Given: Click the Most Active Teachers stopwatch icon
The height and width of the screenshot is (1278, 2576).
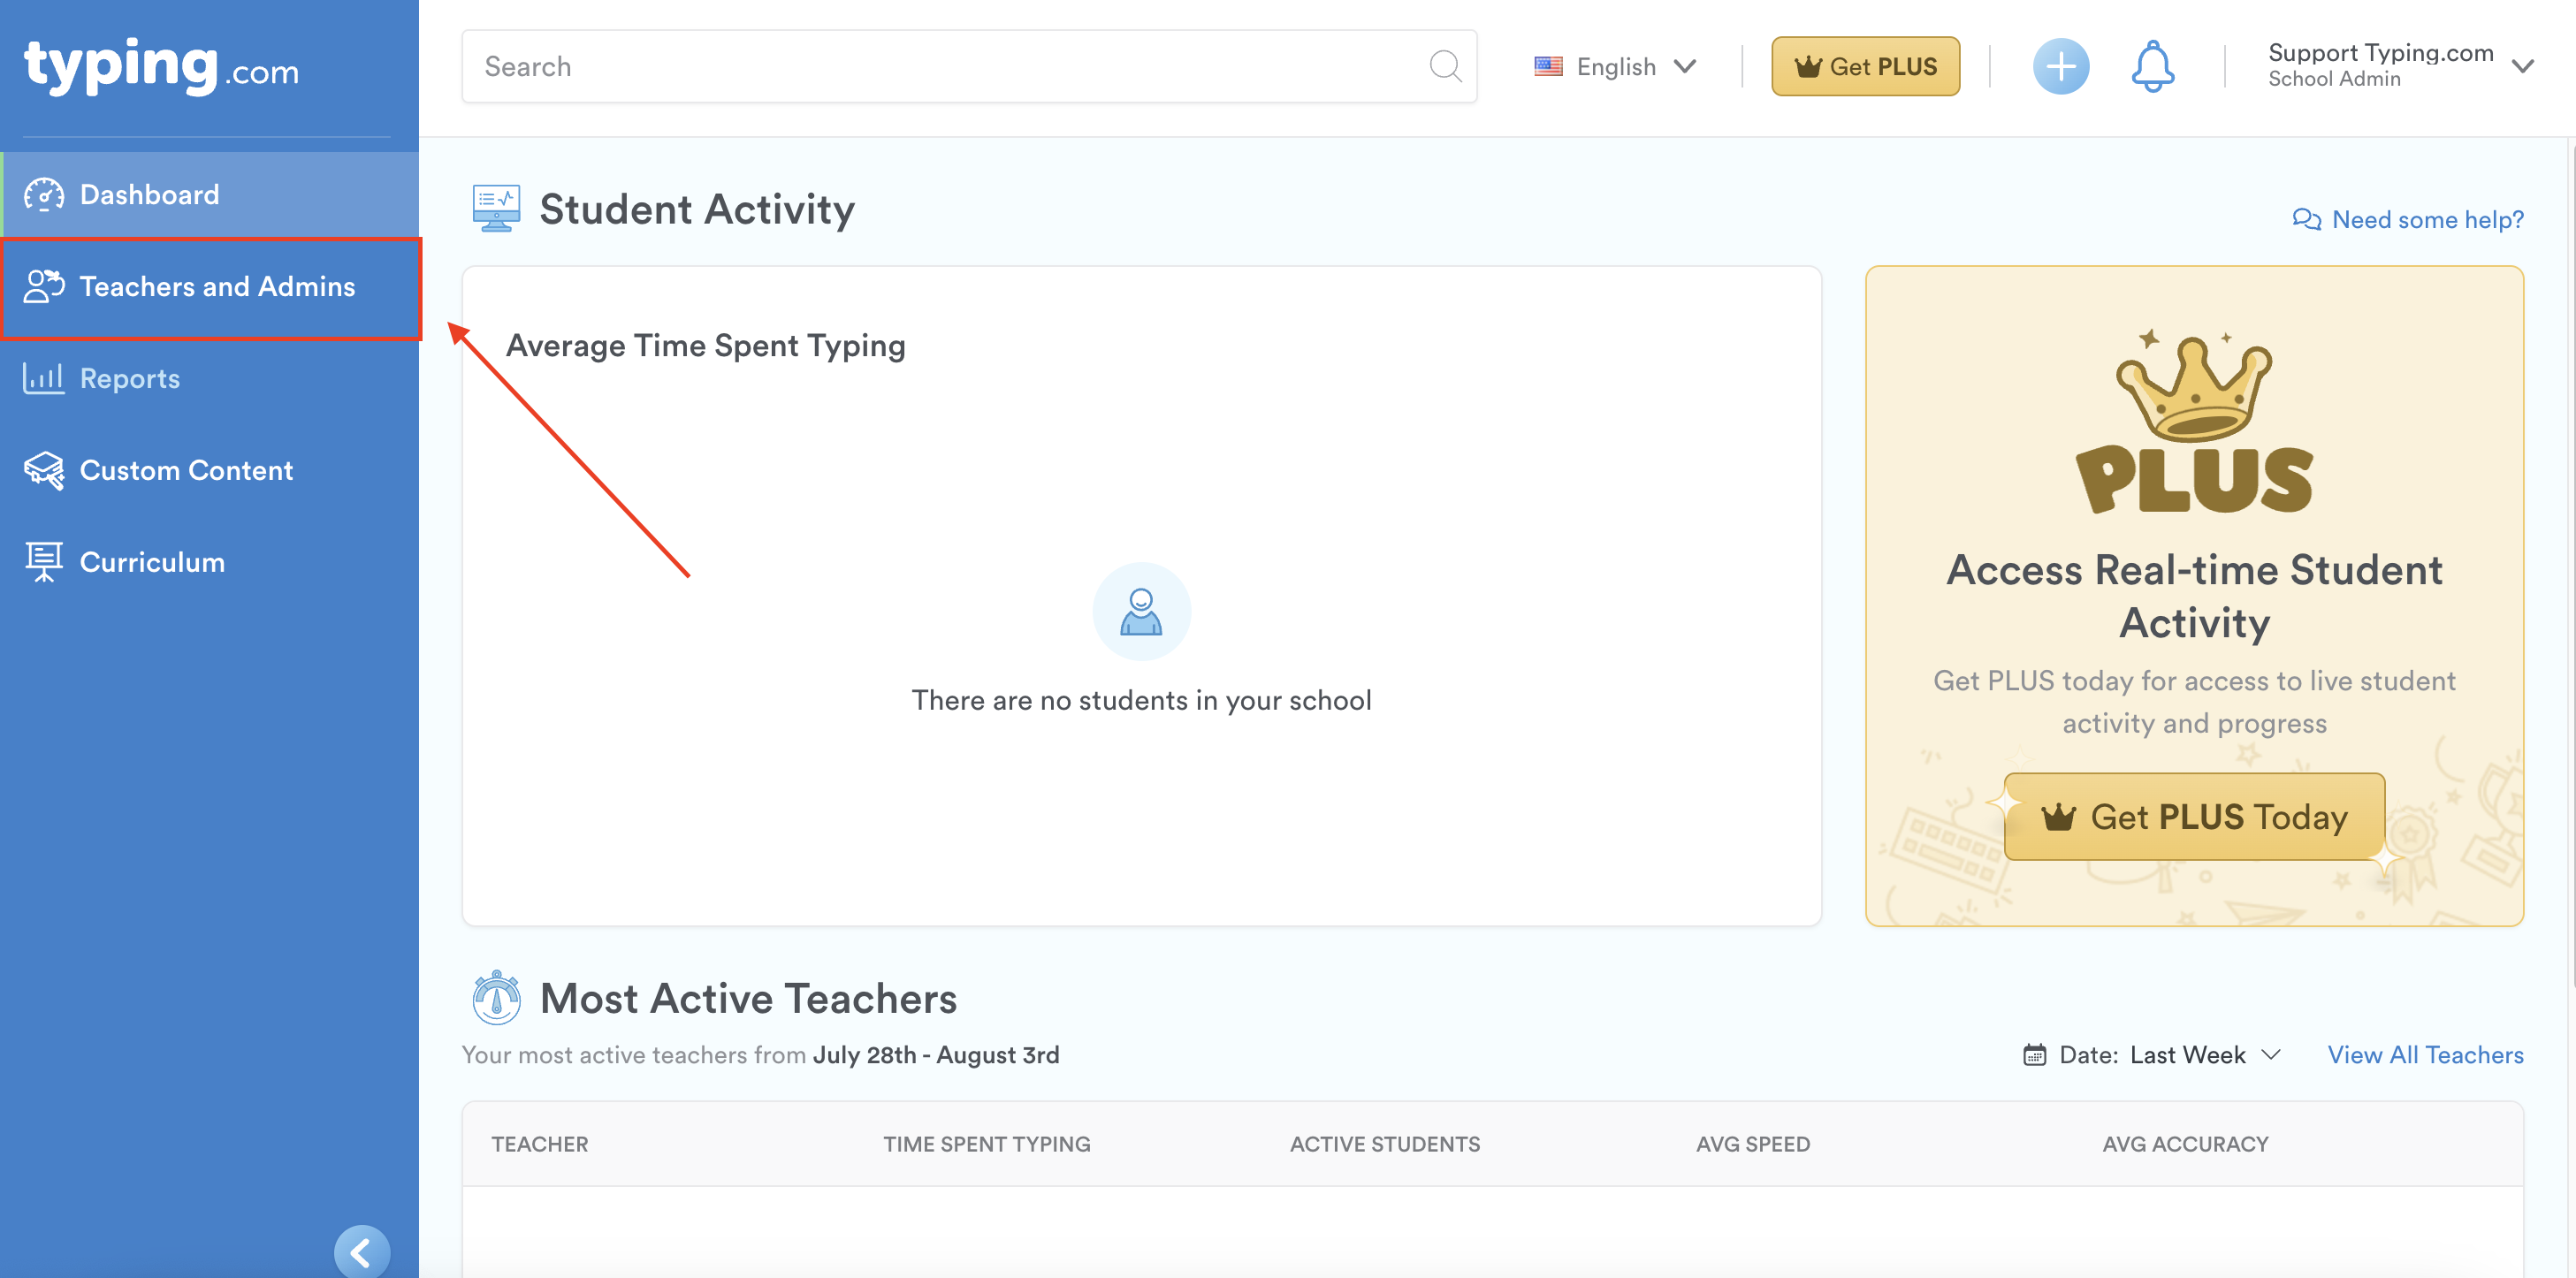Looking at the screenshot, I should (496, 998).
